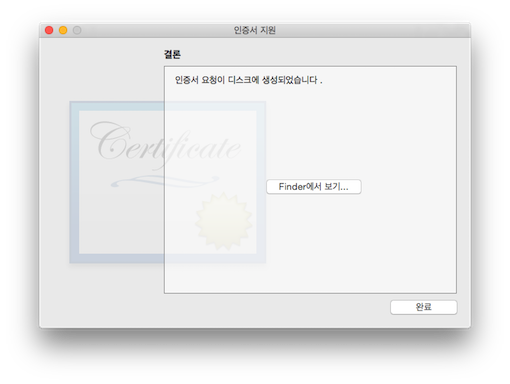Click the gold seal on the certificate image
The height and width of the screenshot is (384, 510).
pos(223,221)
